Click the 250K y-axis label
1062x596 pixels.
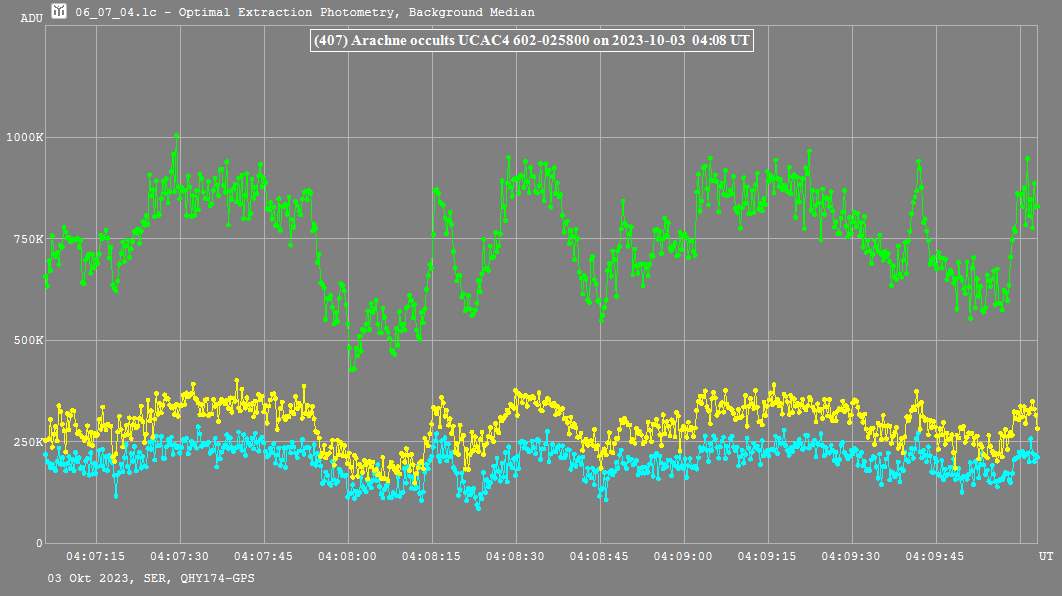pyautogui.click(x=26, y=442)
